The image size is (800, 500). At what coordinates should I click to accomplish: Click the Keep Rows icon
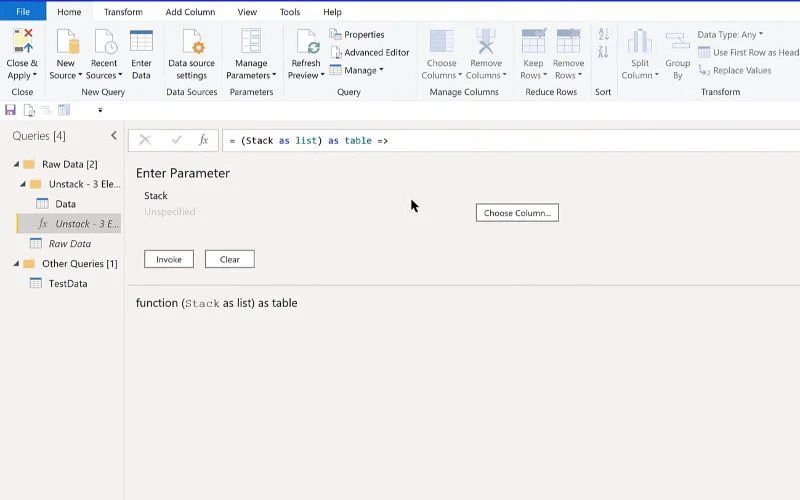534,41
